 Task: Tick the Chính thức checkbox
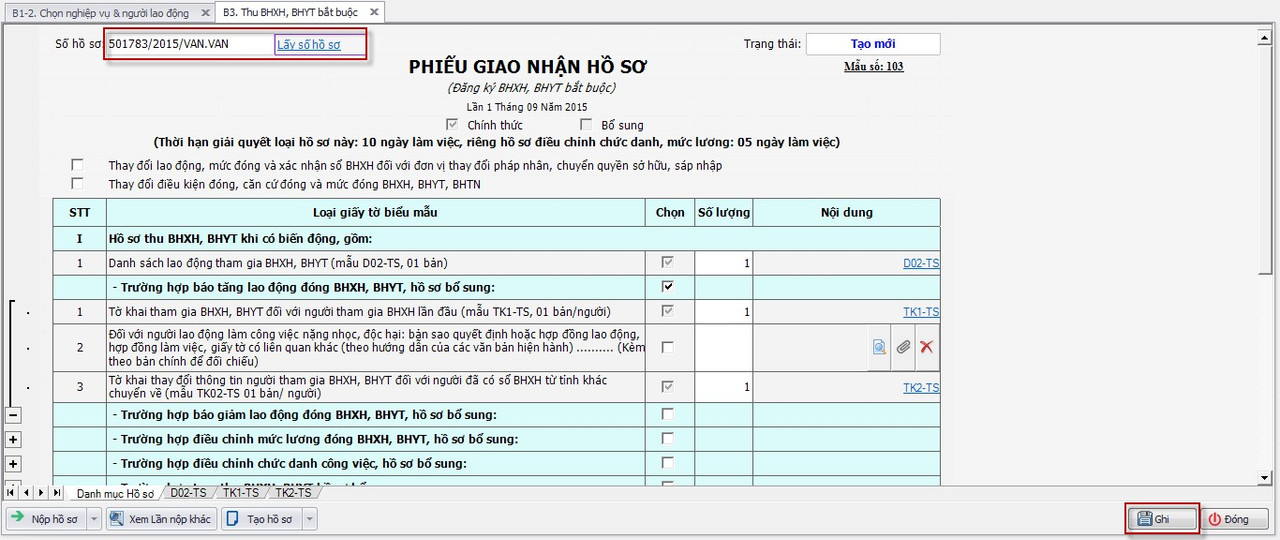(x=452, y=125)
